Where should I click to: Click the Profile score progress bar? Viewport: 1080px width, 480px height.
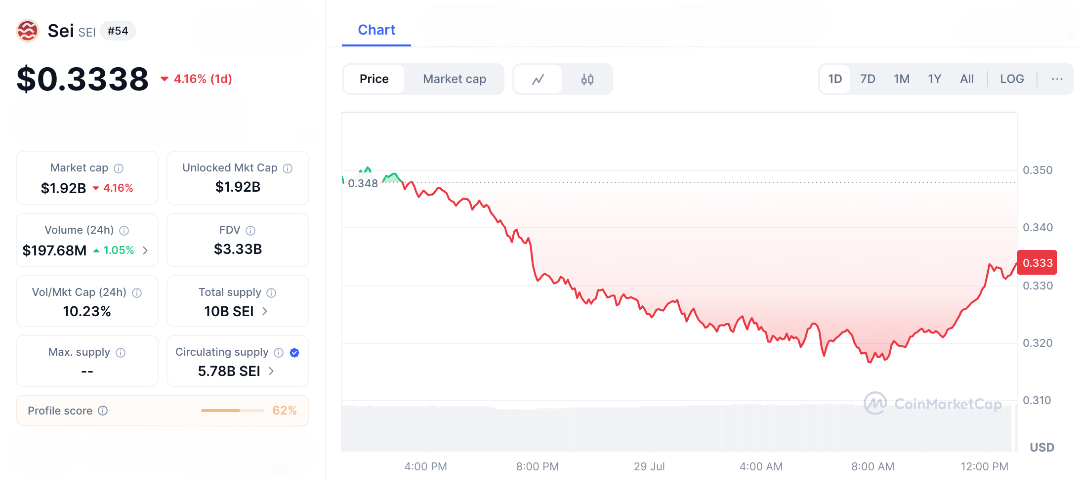[233, 411]
